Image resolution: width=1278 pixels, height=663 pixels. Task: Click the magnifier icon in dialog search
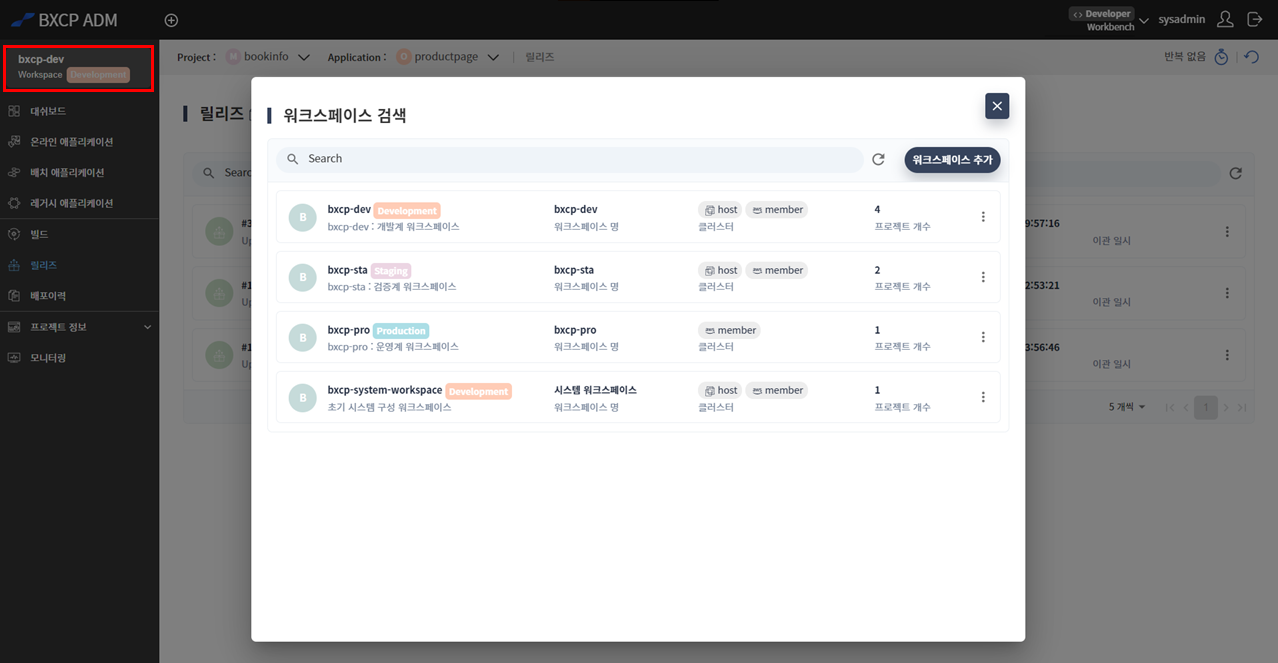(x=293, y=159)
